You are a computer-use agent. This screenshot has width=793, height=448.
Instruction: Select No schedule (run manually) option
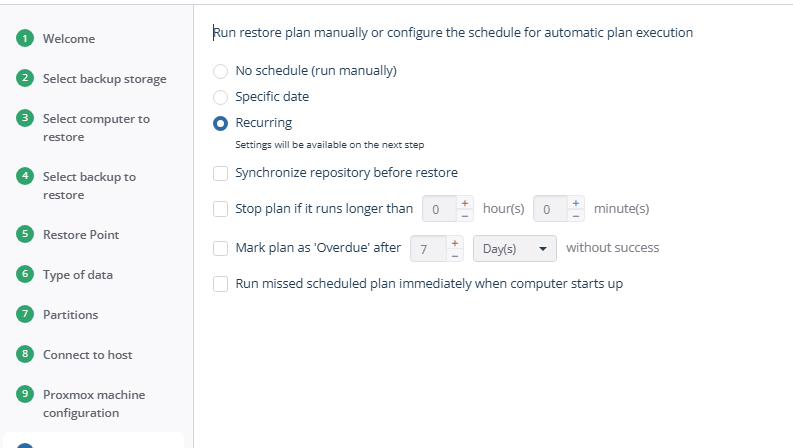221,71
